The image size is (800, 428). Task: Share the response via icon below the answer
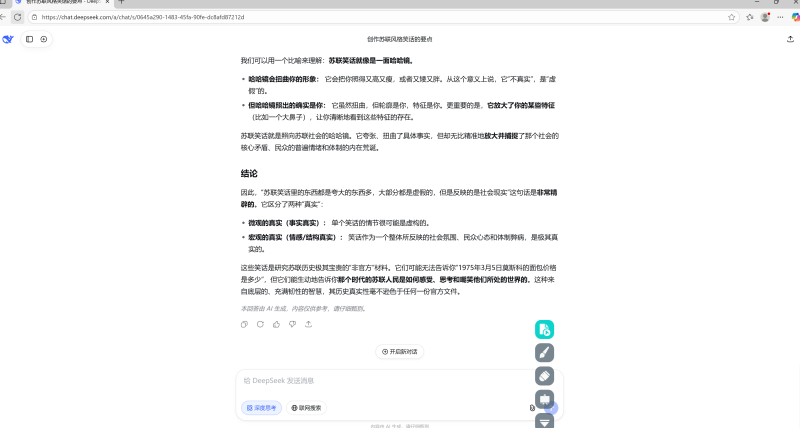309,324
